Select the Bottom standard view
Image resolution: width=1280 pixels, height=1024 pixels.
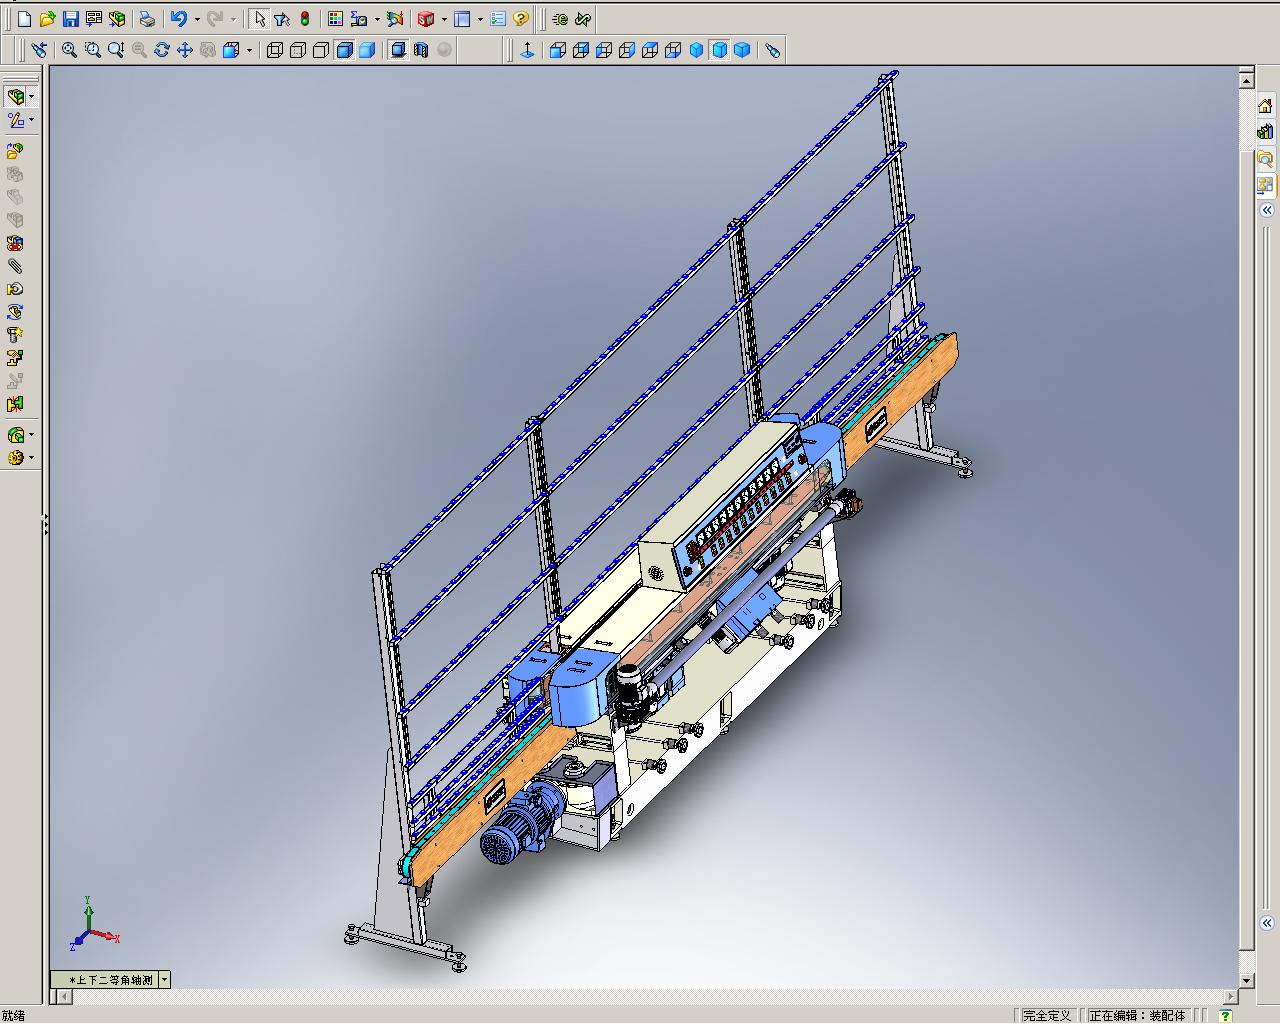(x=673, y=50)
